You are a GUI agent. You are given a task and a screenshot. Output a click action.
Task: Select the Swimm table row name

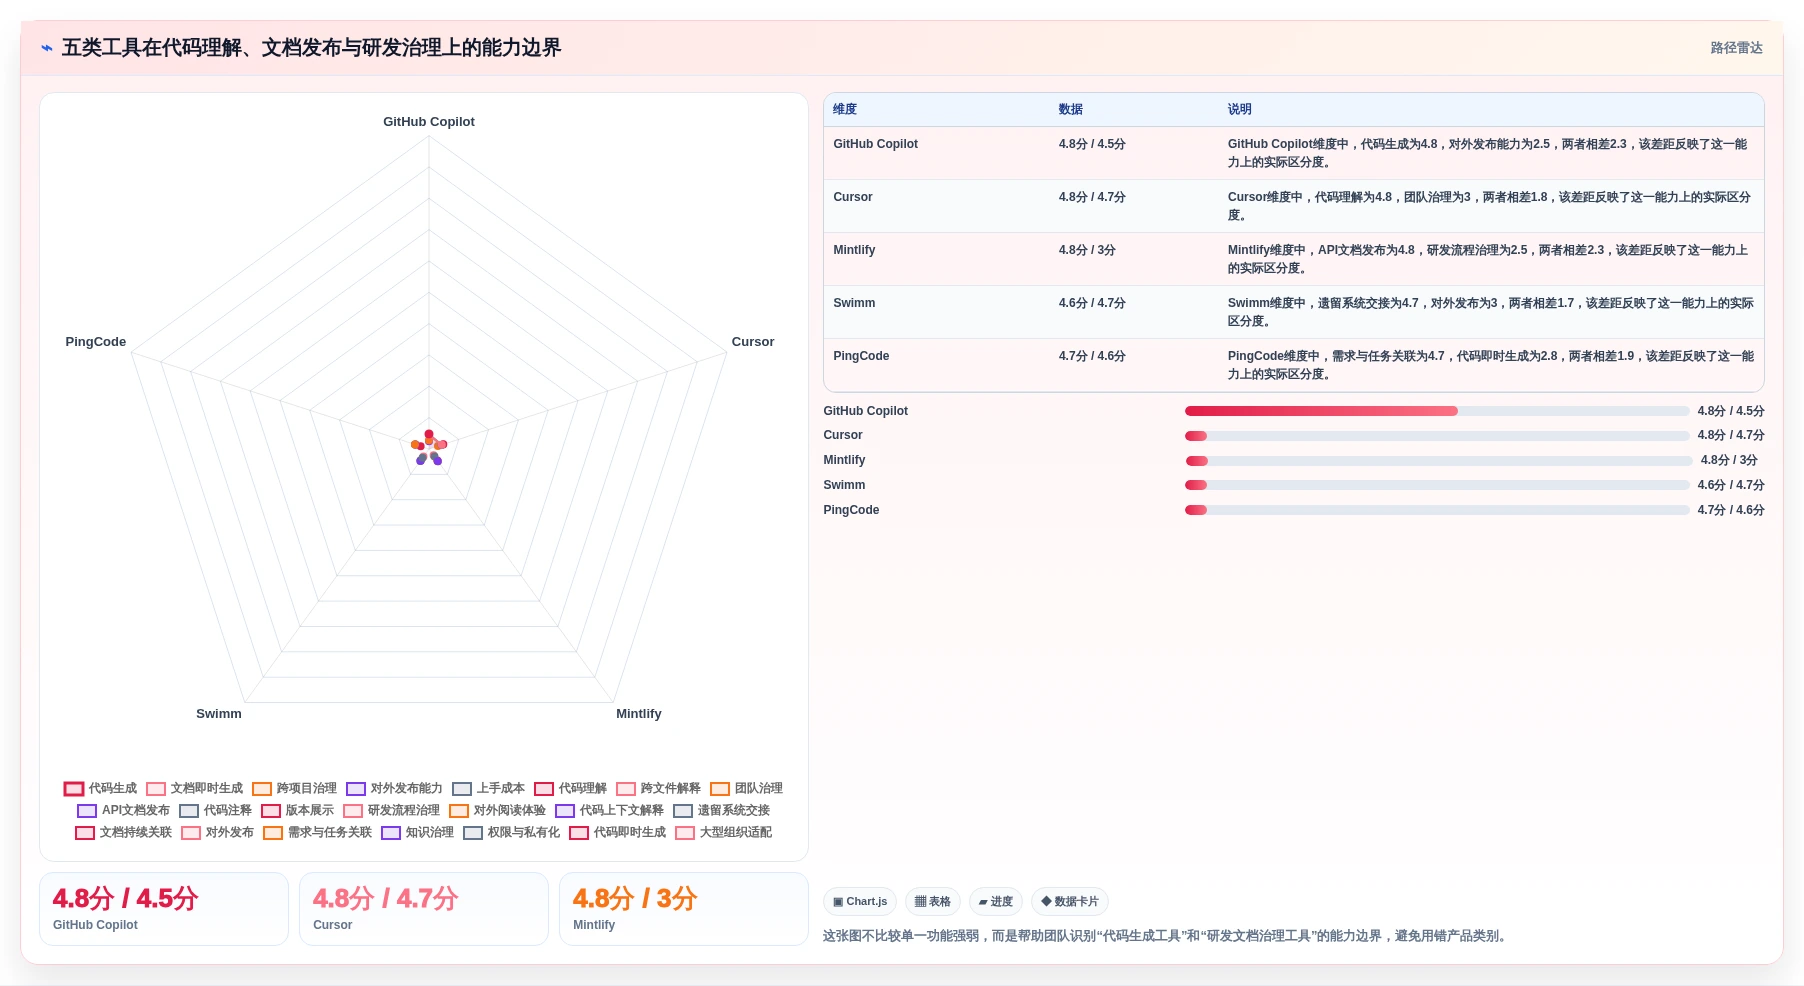[854, 303]
